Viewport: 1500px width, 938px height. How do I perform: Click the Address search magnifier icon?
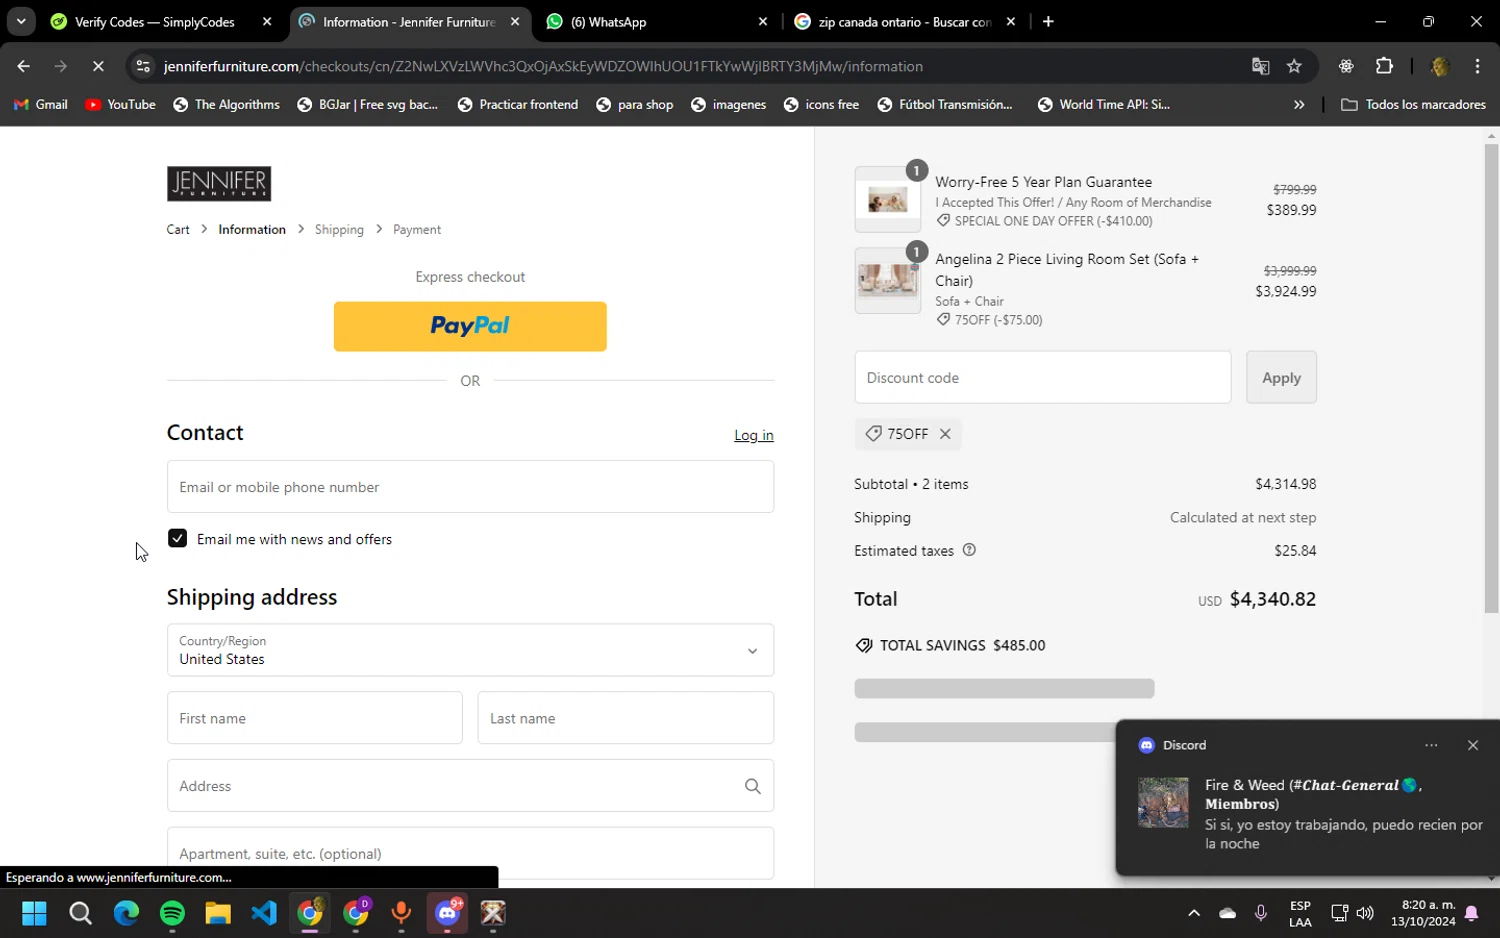click(x=753, y=786)
